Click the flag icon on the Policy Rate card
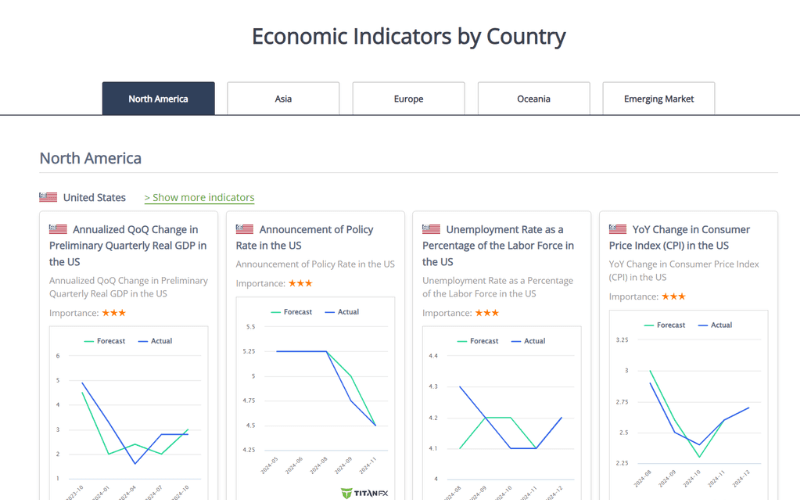Viewport: 800px width, 500px height. coord(245,229)
